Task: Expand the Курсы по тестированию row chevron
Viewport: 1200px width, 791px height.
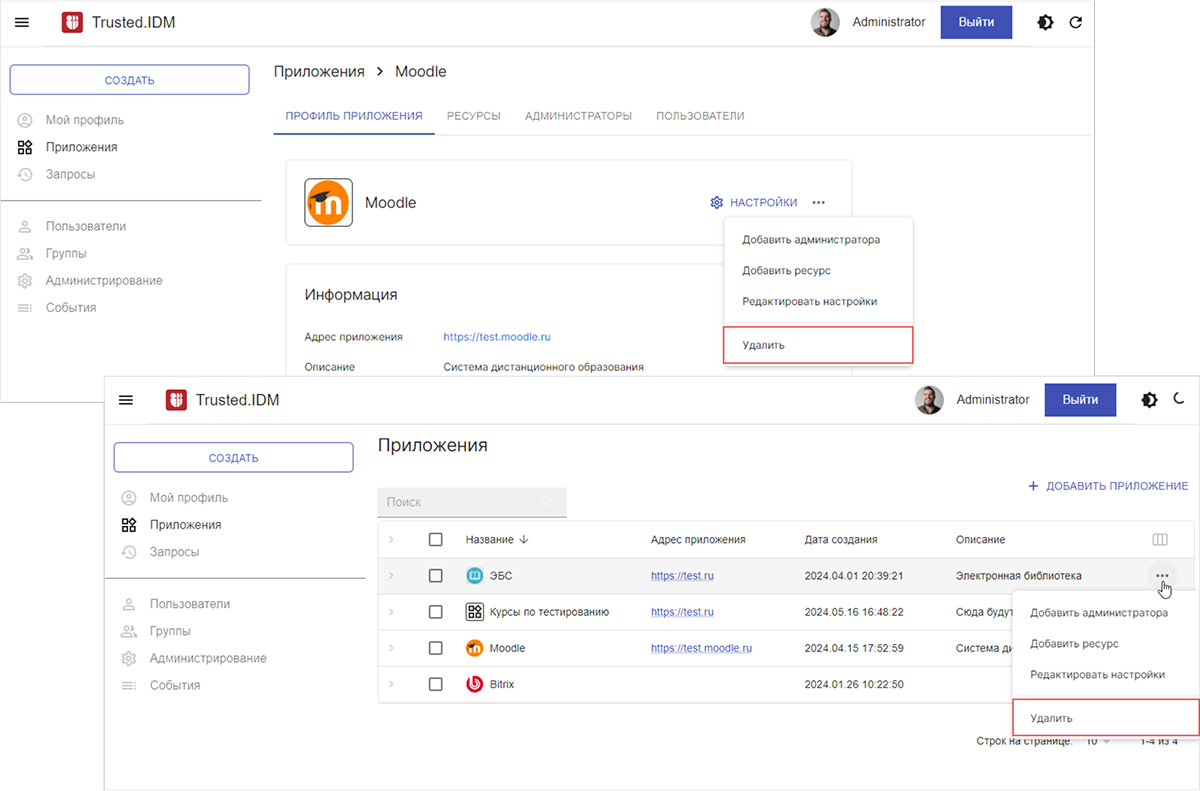Action: (x=391, y=612)
